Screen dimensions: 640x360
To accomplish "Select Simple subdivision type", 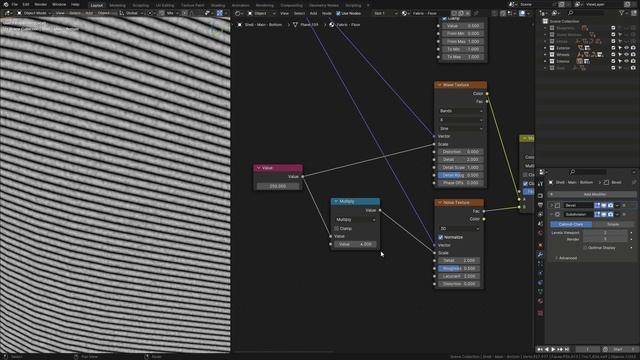I will click(x=613, y=224).
